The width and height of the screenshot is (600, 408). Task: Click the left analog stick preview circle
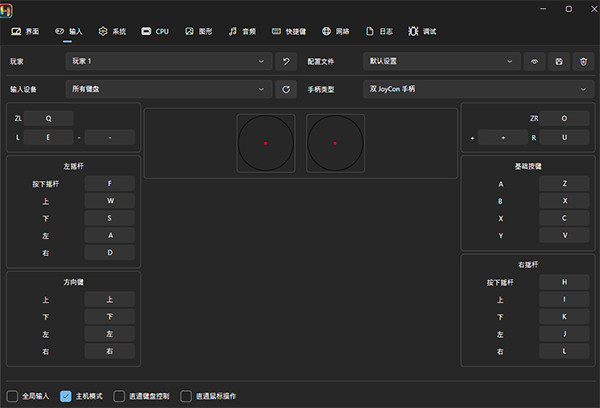(x=265, y=143)
